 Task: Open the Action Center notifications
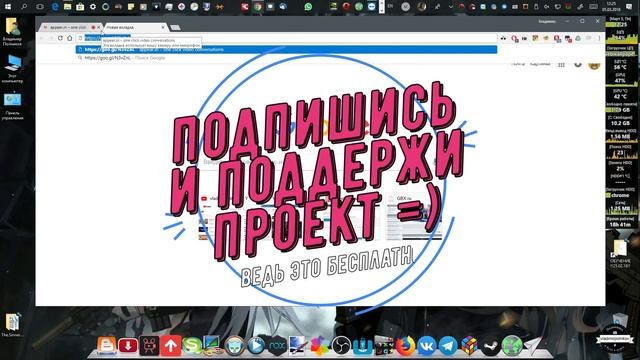tap(629, 7)
